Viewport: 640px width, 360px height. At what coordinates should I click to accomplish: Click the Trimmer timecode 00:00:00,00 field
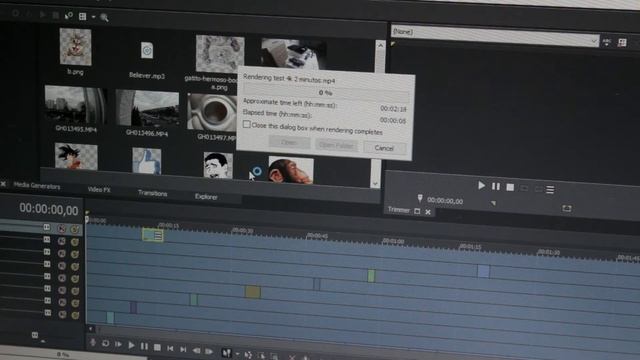[445, 201]
